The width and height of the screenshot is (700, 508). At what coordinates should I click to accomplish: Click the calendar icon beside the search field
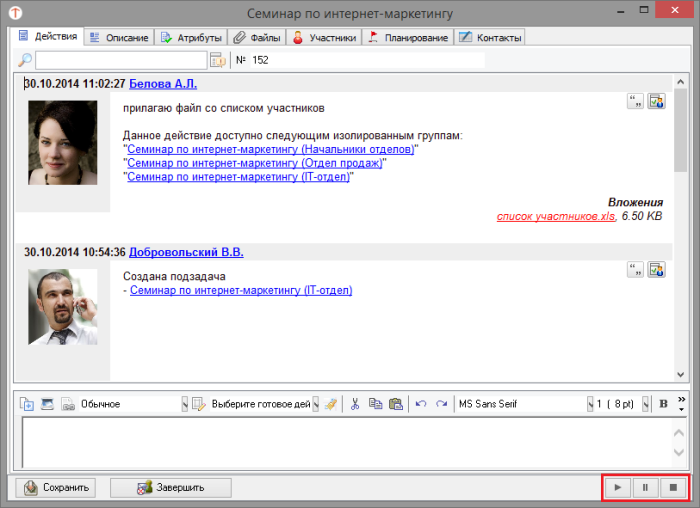pyautogui.click(x=218, y=60)
